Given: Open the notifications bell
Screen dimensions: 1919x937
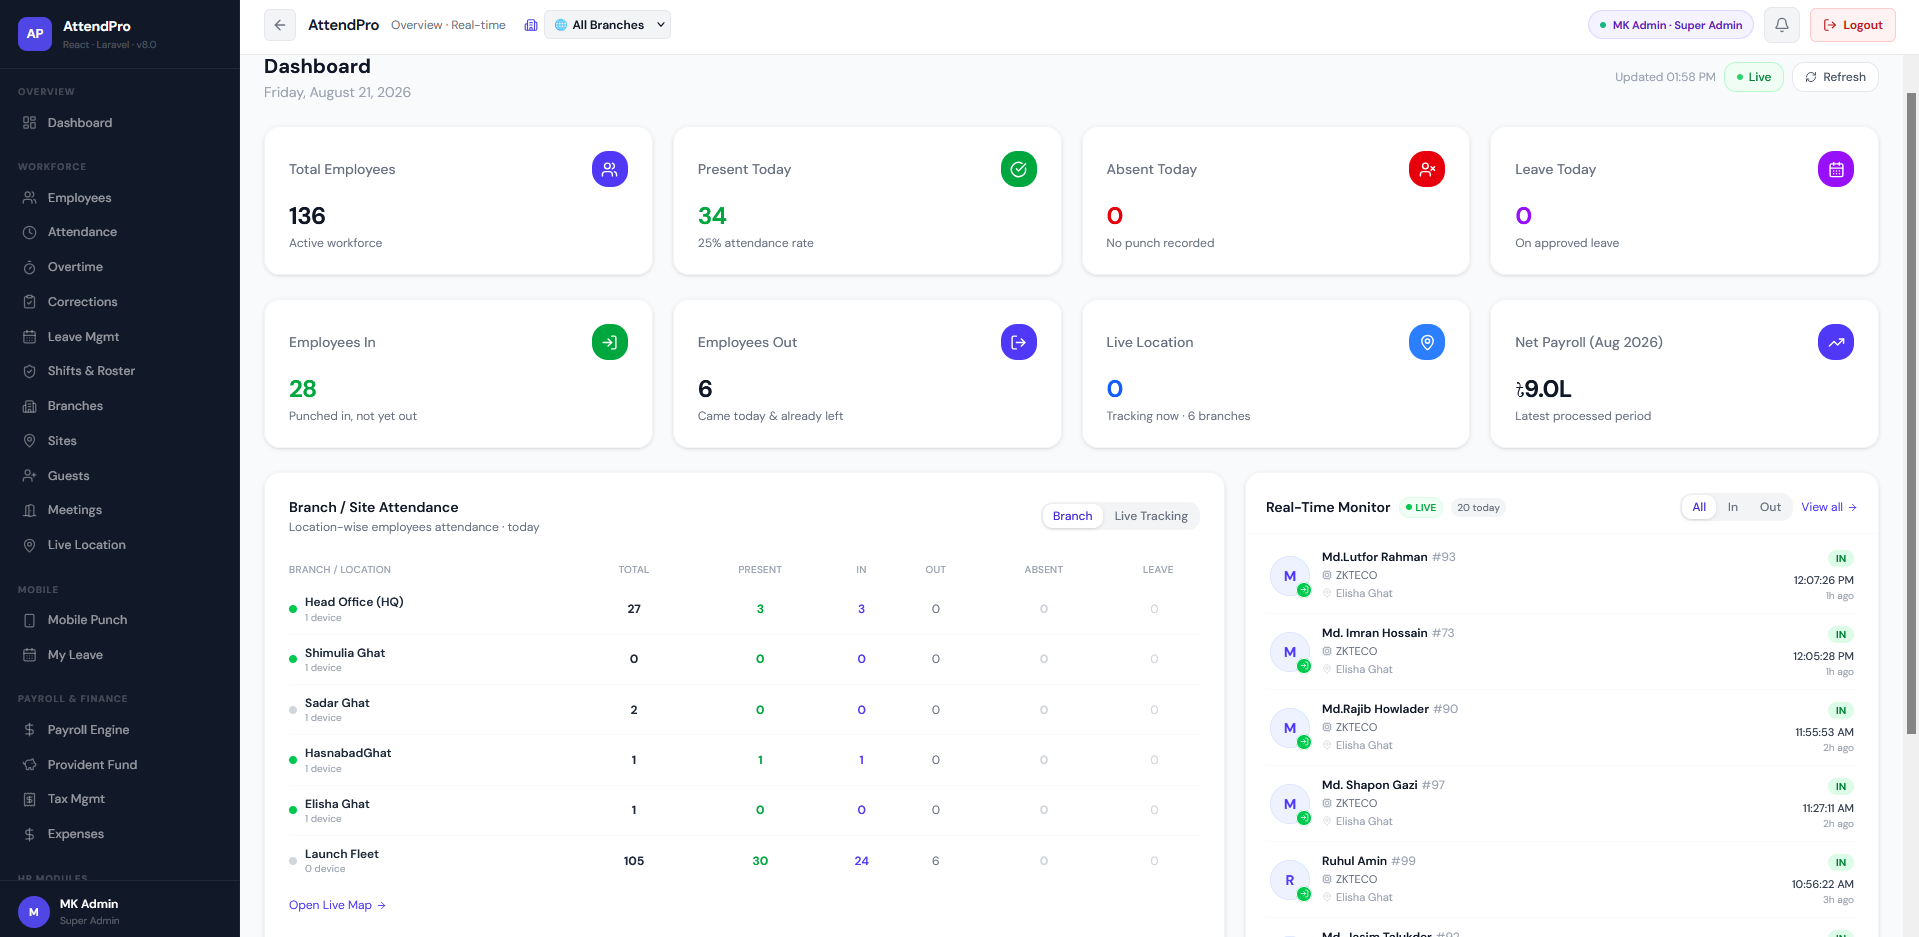Looking at the screenshot, I should (1782, 25).
